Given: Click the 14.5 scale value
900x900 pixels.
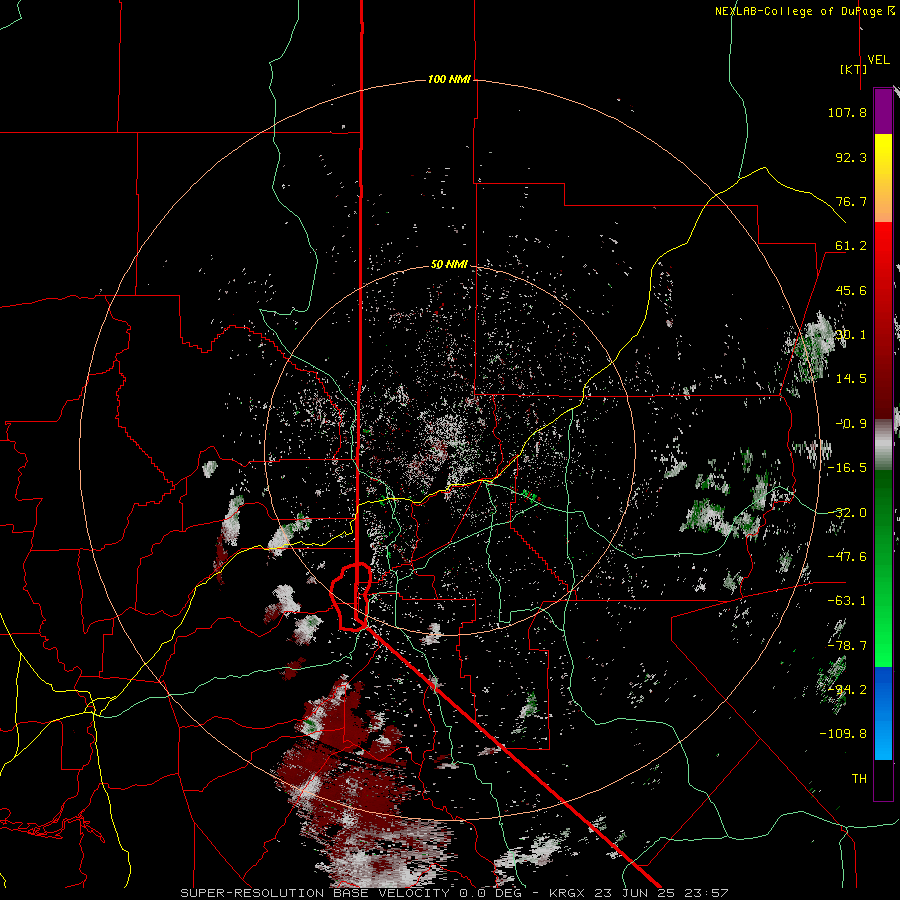Looking at the screenshot, I should point(851,379).
